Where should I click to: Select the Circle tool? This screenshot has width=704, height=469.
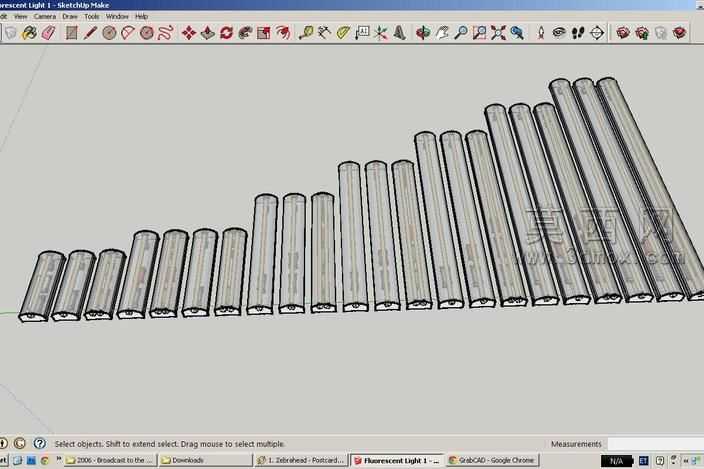click(x=109, y=33)
